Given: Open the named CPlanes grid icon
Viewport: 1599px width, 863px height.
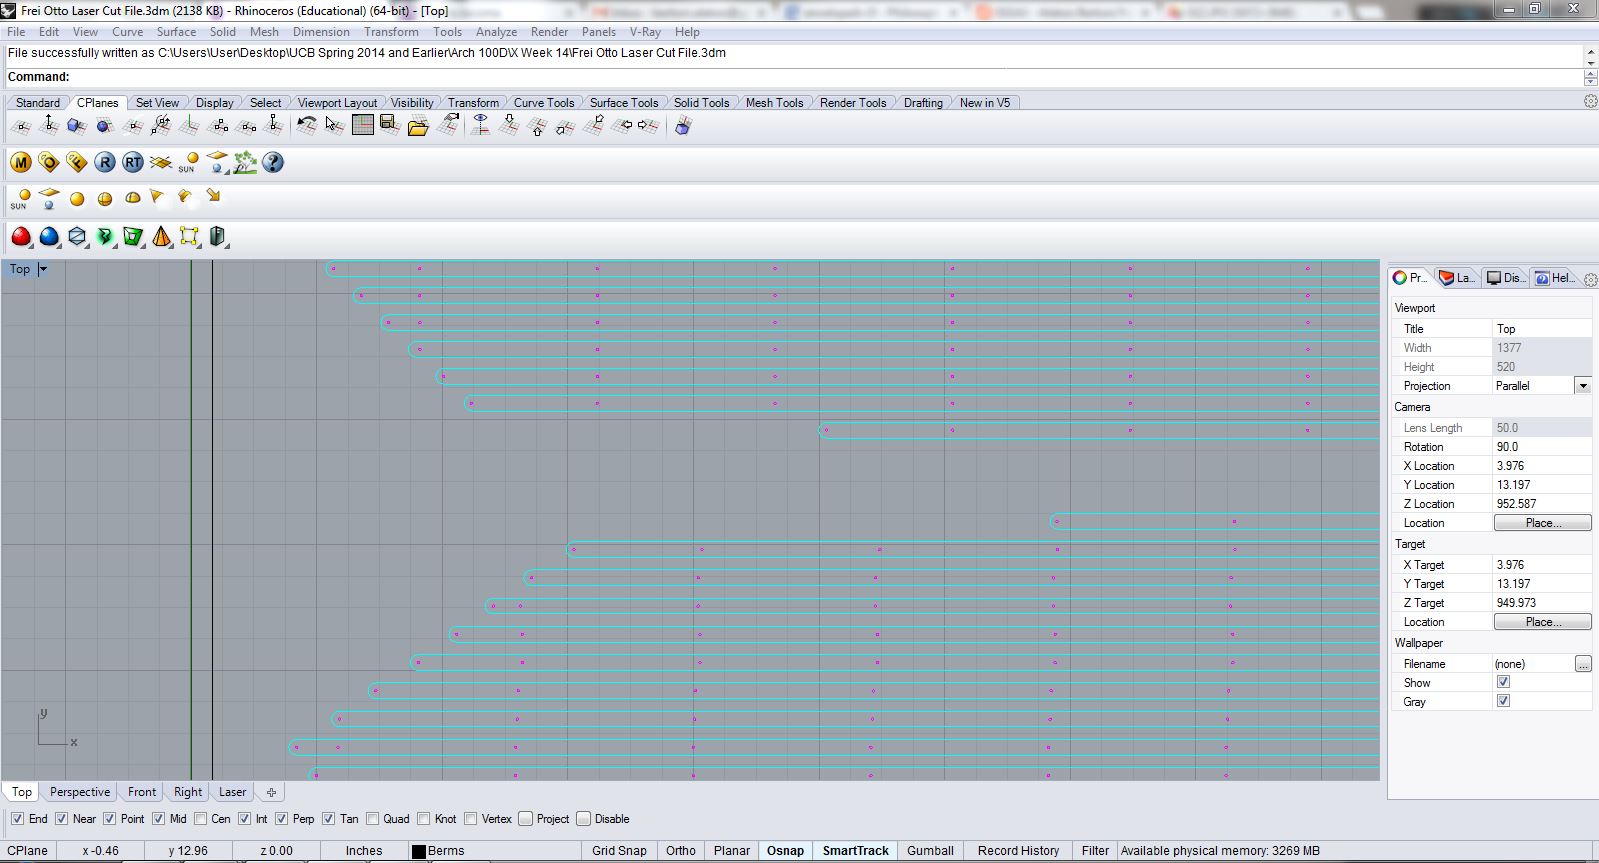Looking at the screenshot, I should coord(363,126).
